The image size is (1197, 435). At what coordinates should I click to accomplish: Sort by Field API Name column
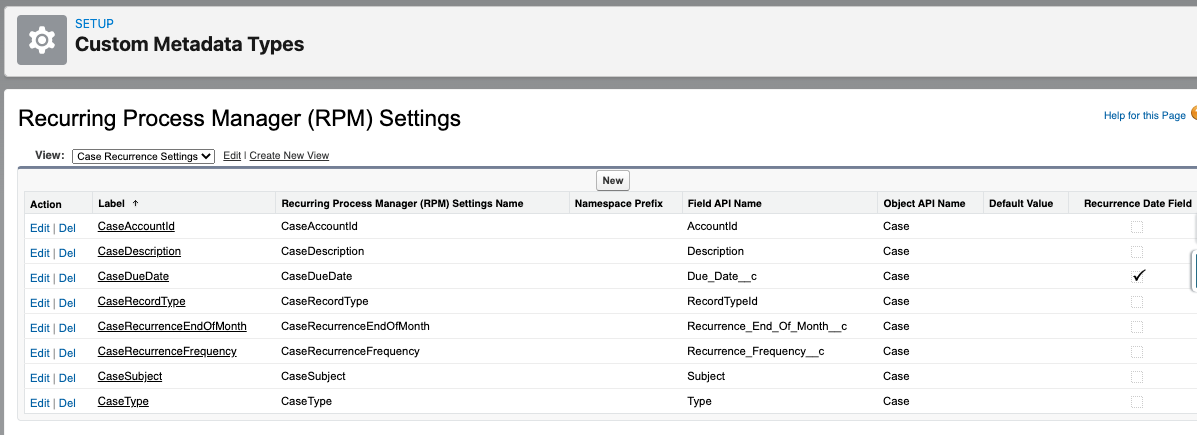pos(724,203)
